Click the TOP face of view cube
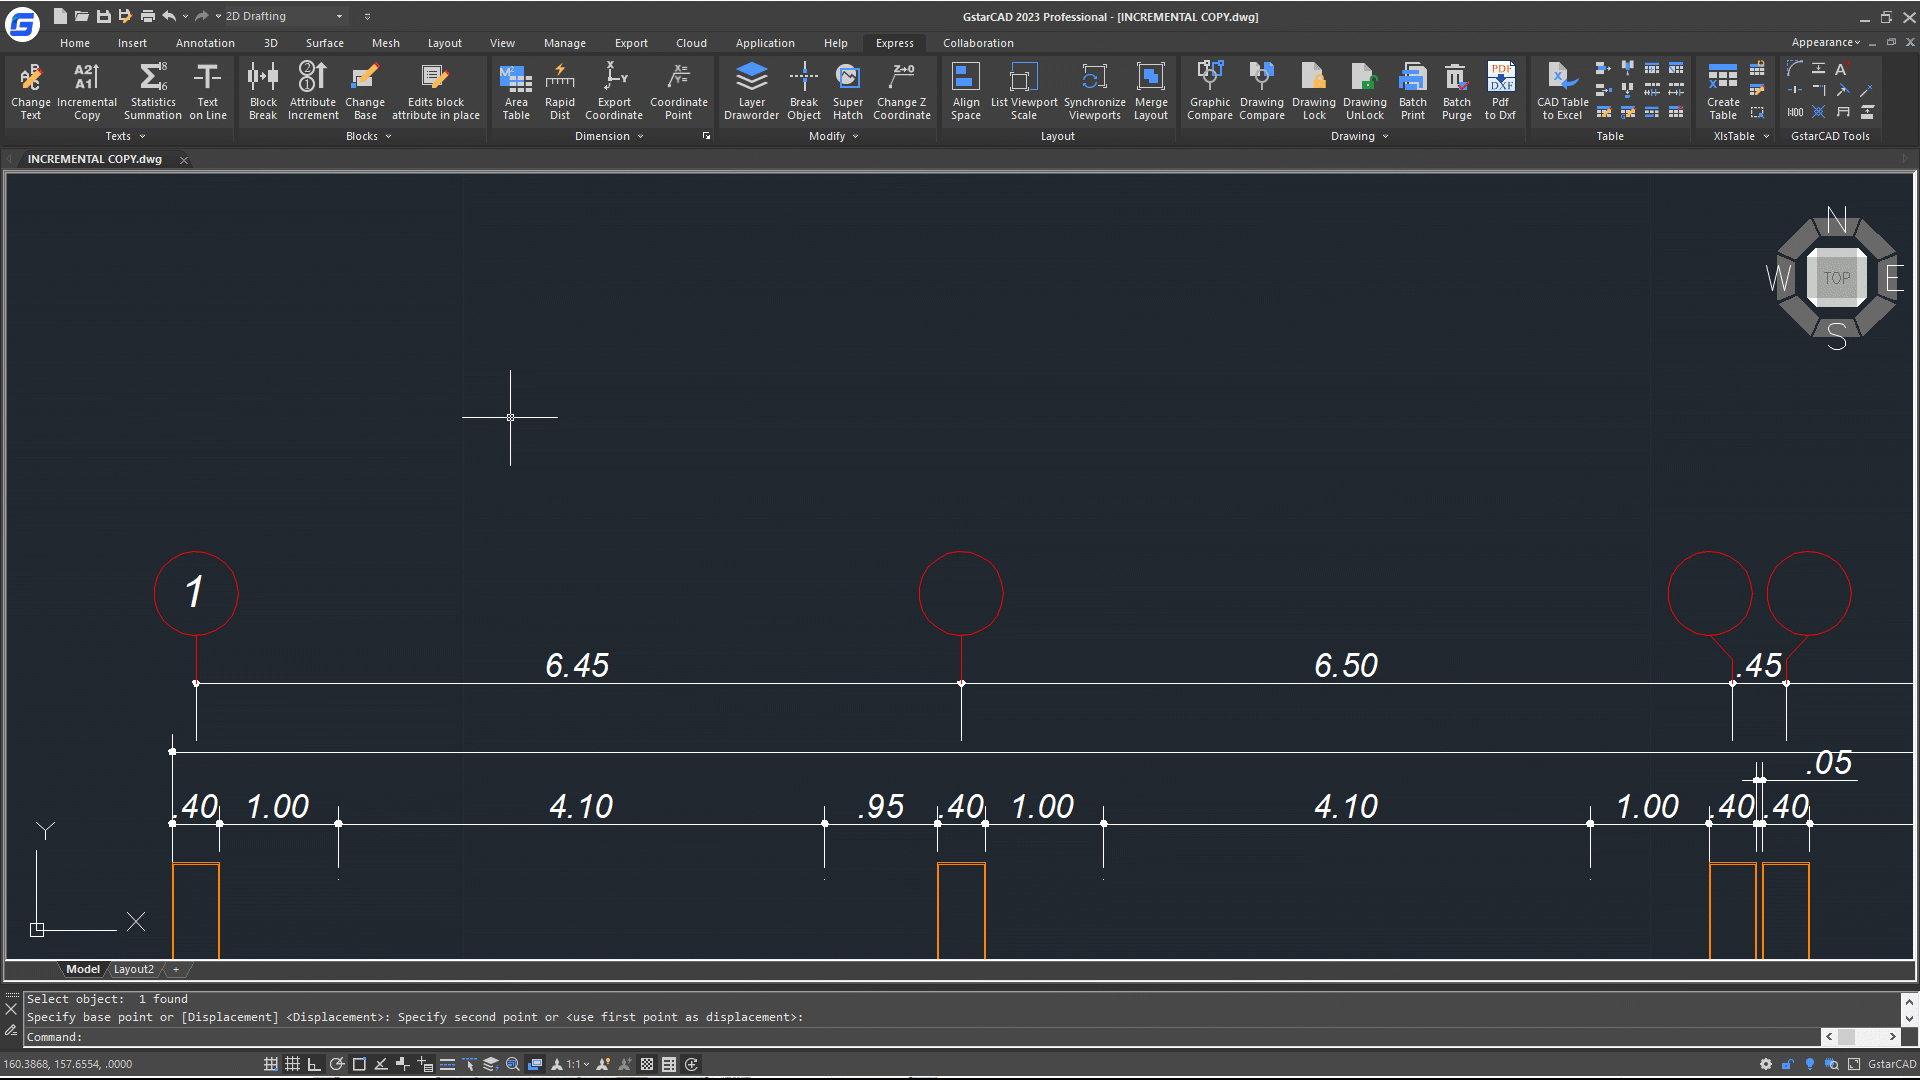This screenshot has width=1920, height=1080. click(1836, 278)
